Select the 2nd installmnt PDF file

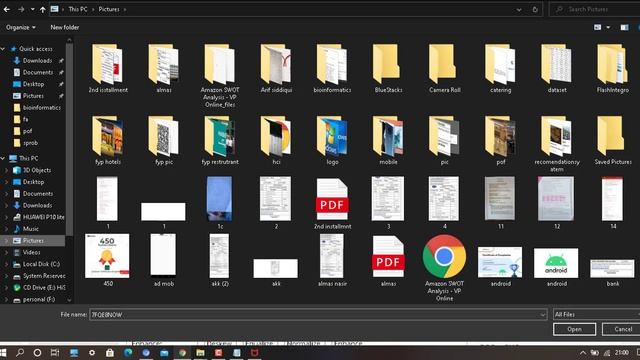point(332,203)
